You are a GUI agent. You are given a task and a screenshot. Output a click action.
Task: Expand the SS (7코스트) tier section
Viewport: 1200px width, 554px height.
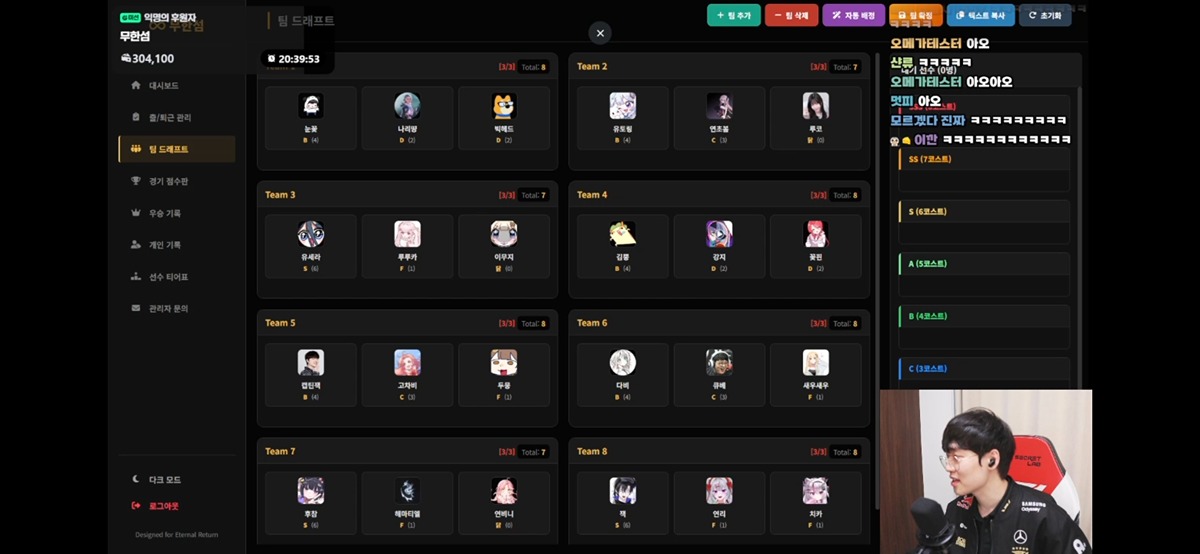point(930,159)
